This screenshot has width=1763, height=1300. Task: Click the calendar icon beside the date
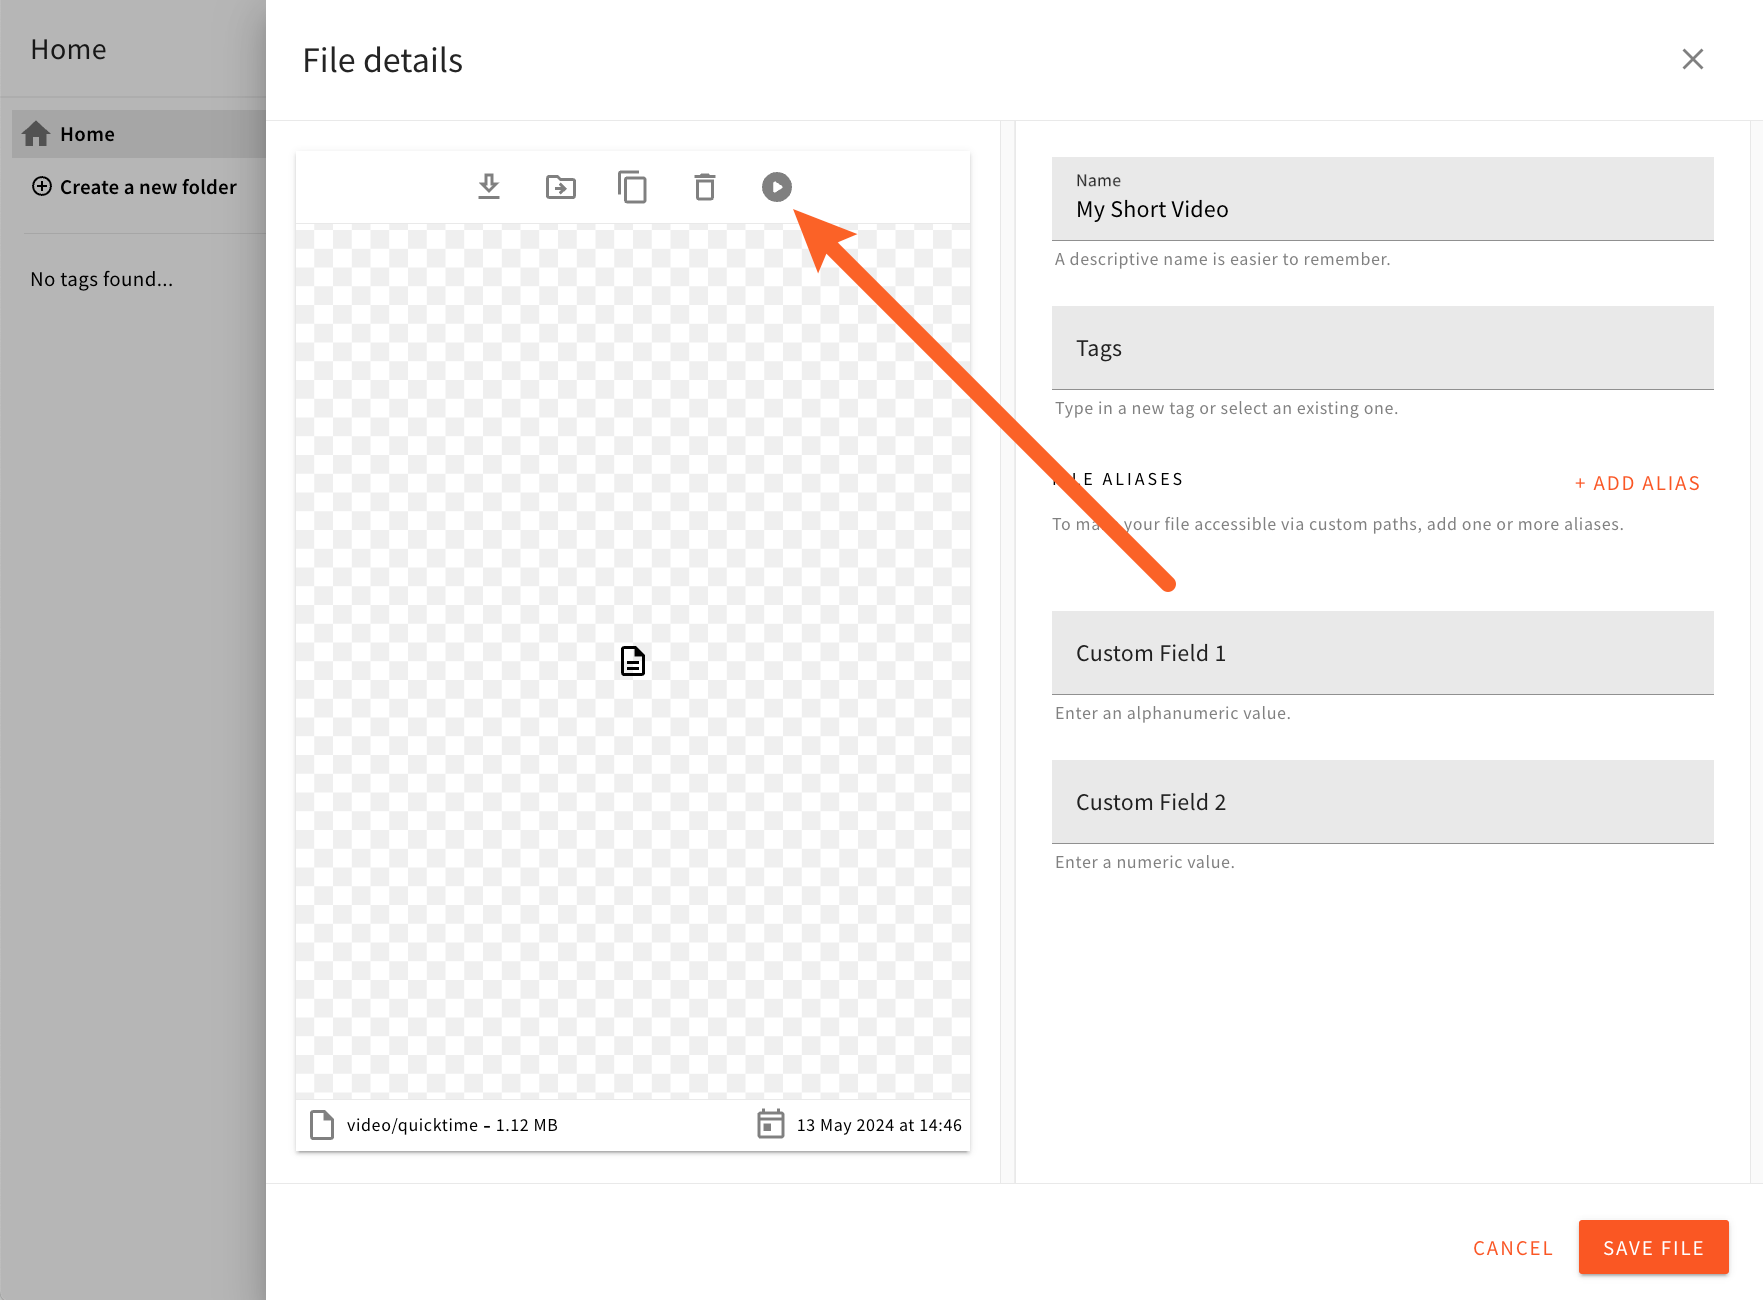pos(770,1124)
